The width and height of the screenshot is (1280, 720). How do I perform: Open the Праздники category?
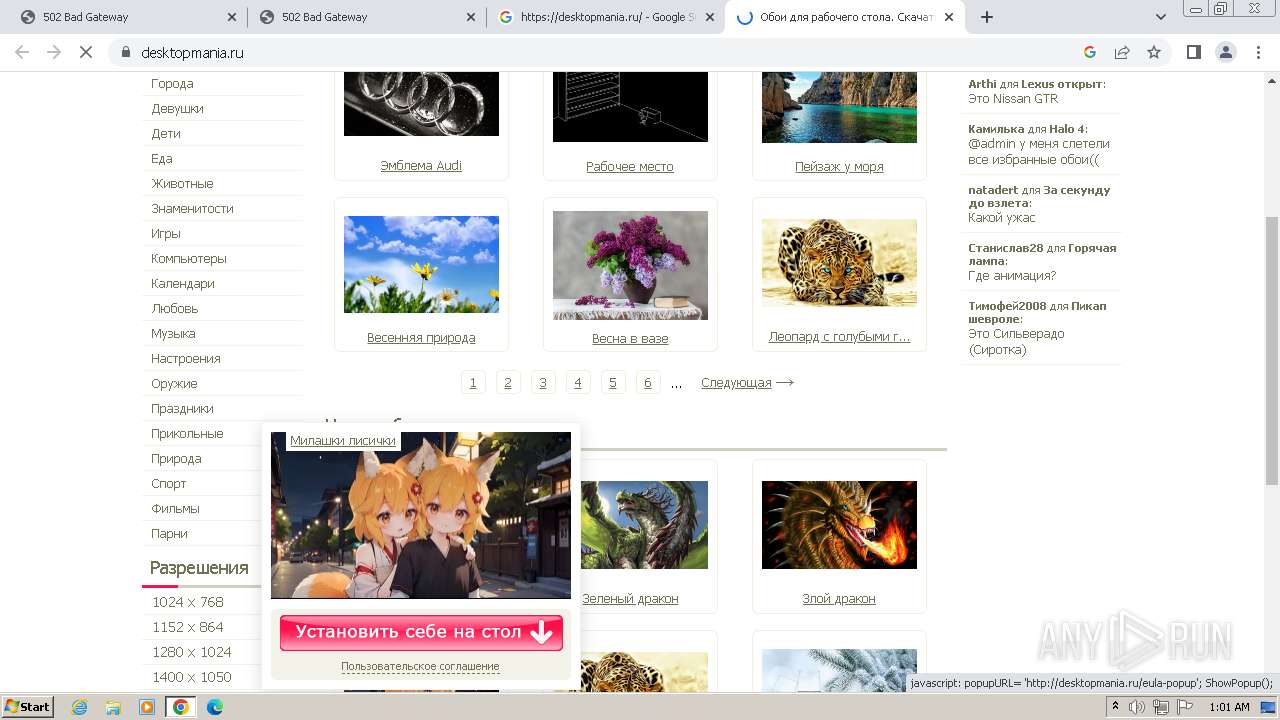tap(182, 409)
